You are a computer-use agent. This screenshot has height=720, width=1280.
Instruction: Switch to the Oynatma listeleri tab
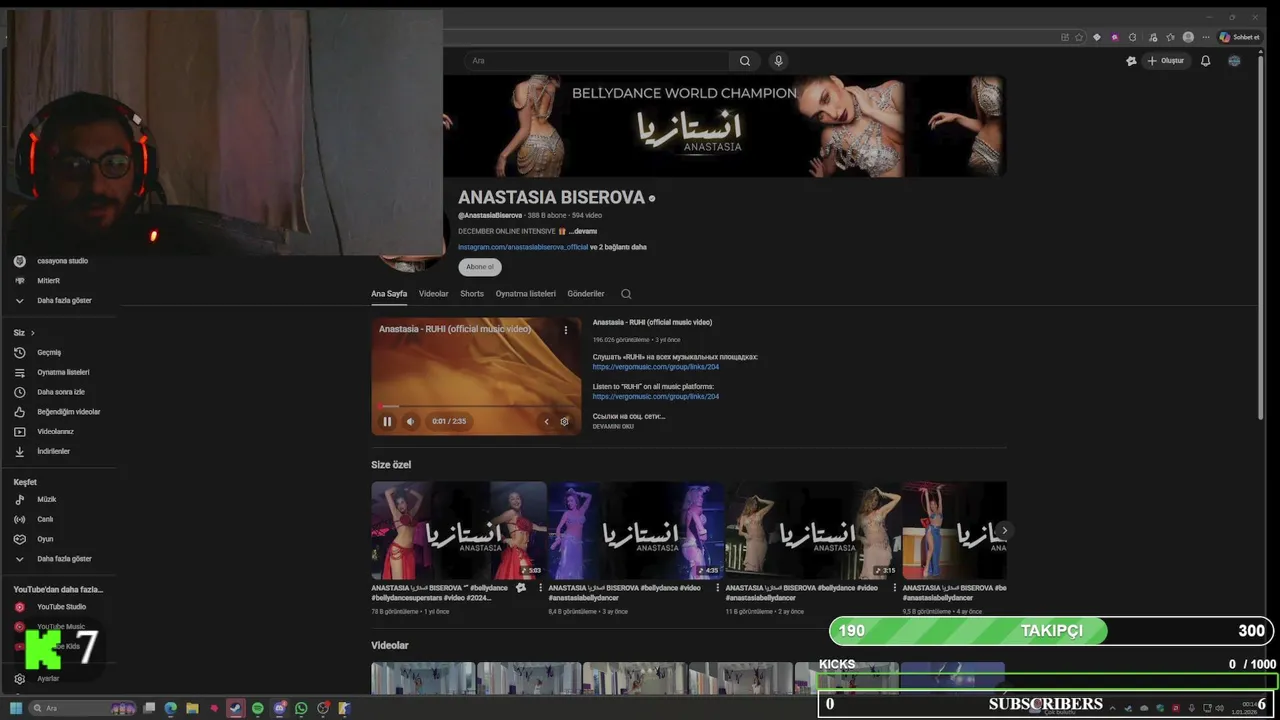pyautogui.click(x=525, y=294)
